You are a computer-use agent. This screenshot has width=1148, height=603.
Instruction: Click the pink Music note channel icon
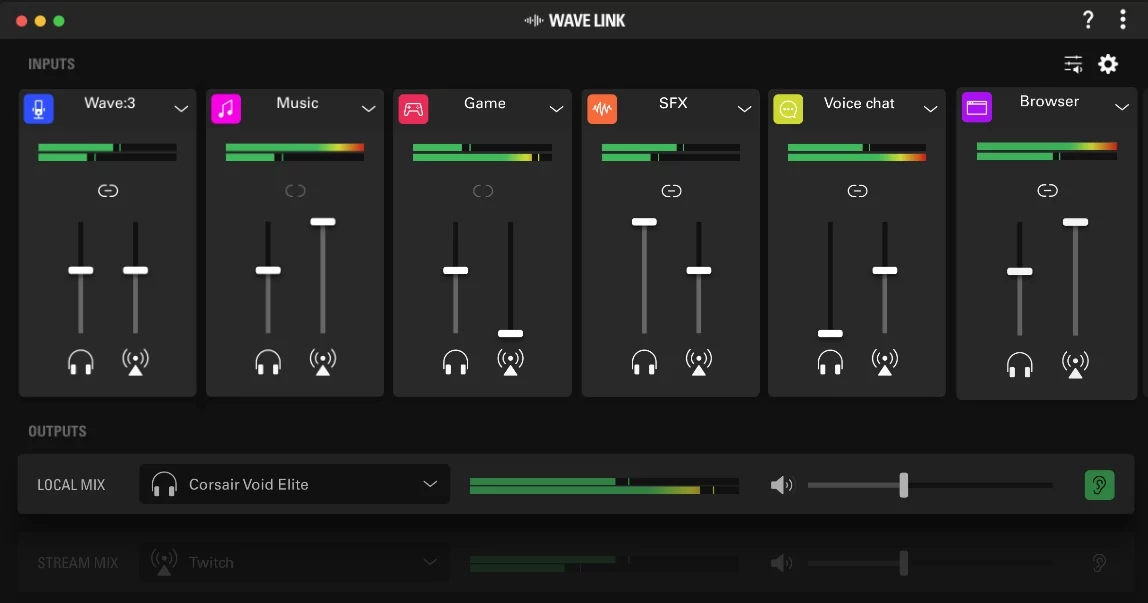(226, 108)
